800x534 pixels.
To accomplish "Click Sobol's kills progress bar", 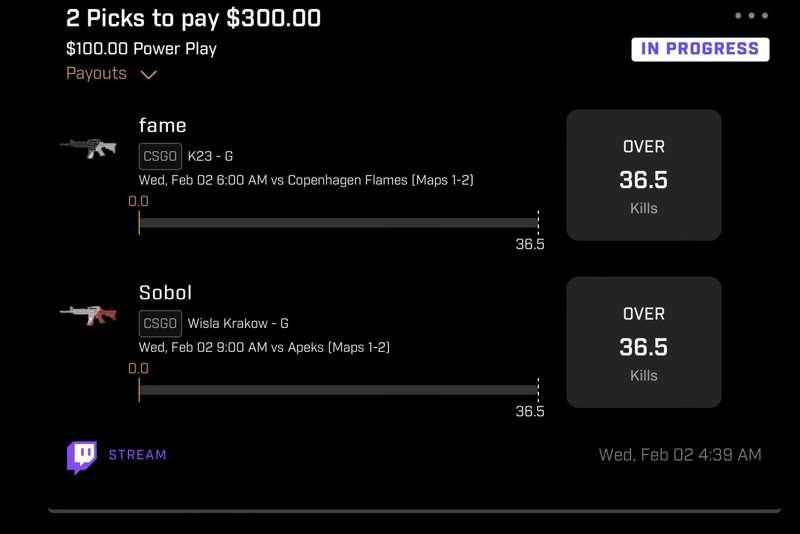I will click(x=339, y=390).
